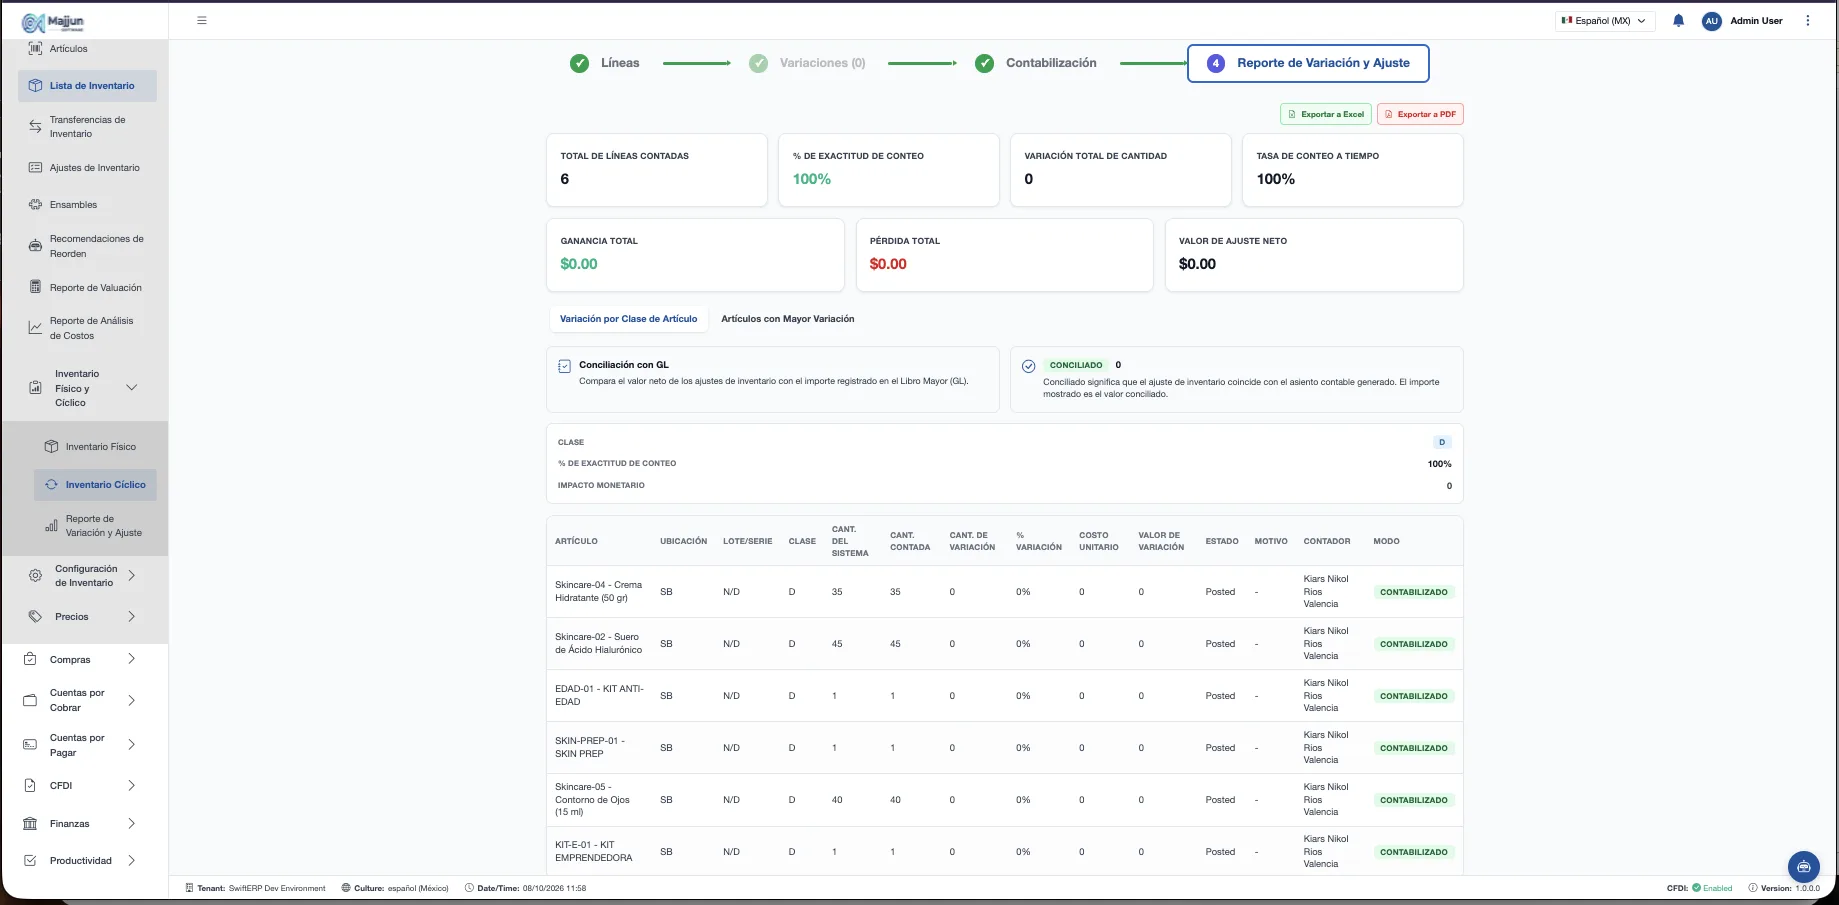Open Inventario Físico in sidebar
1839x905 pixels.
coord(95,447)
